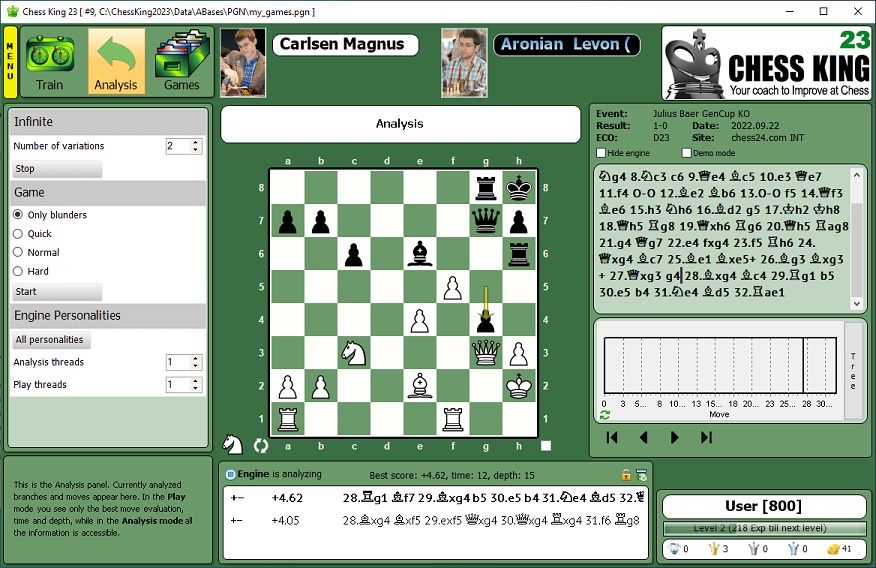Viewport: 876px width, 568px height.
Task: Flip the board with the rotate icon
Action: [x=261, y=446]
